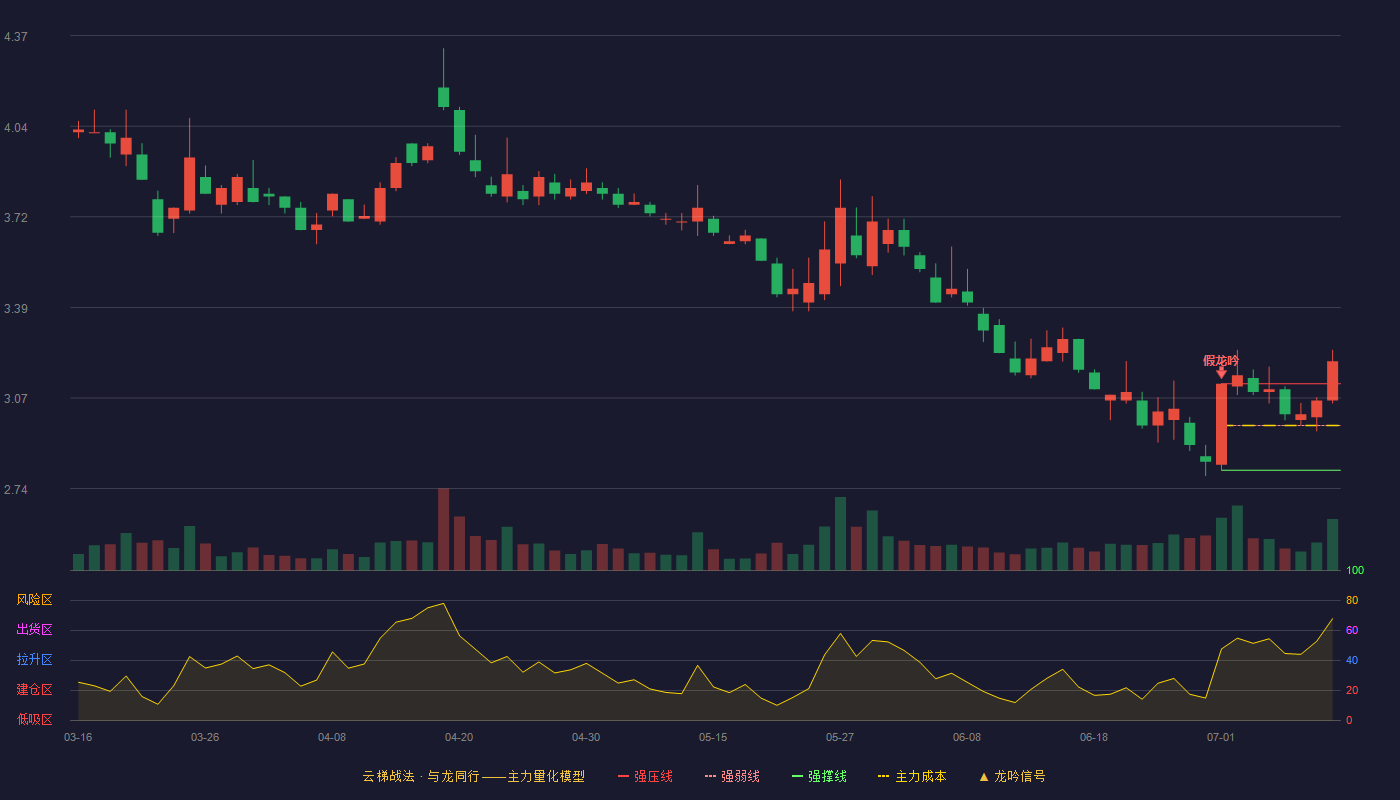Toggle the 强压线 legend entry
This screenshot has width=1400, height=800.
pos(645,776)
